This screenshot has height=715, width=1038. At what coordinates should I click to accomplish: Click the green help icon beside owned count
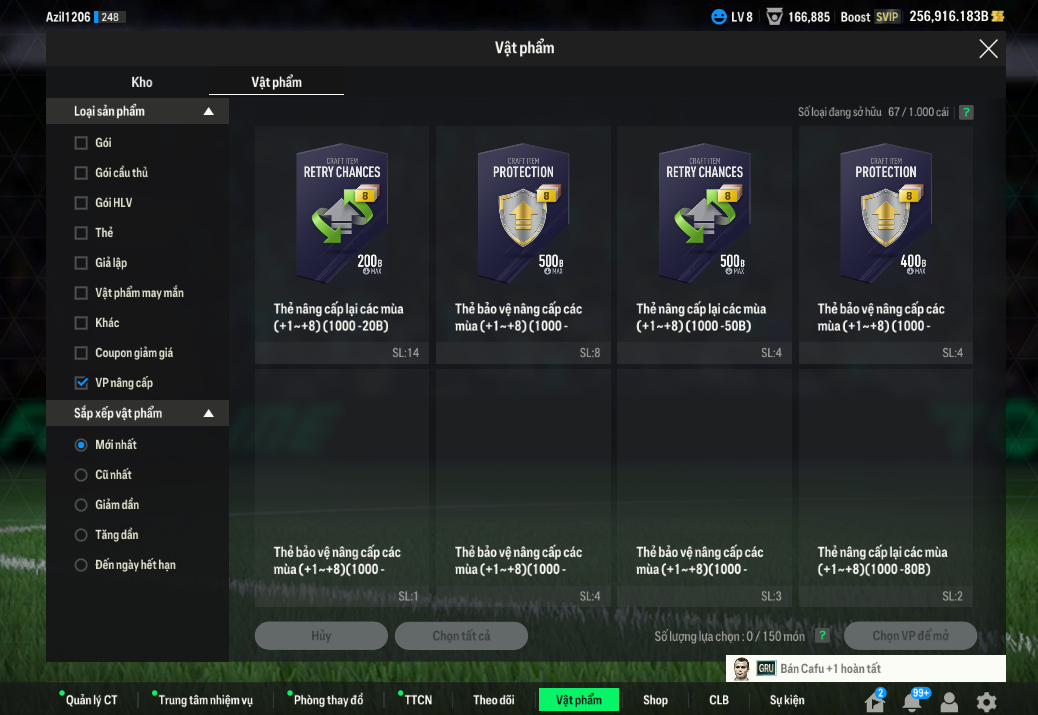pos(966,113)
